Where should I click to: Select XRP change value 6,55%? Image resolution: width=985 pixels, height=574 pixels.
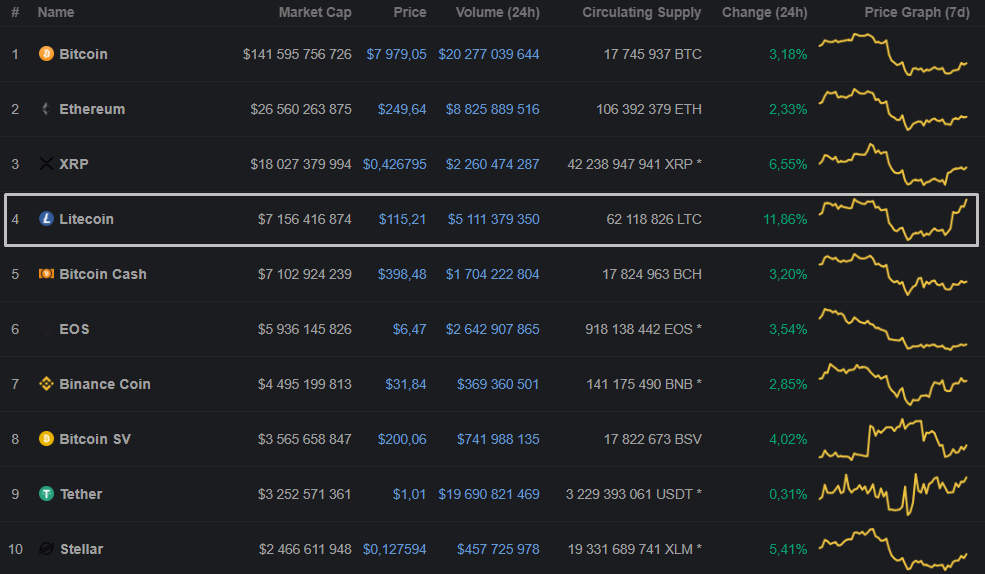(x=788, y=164)
